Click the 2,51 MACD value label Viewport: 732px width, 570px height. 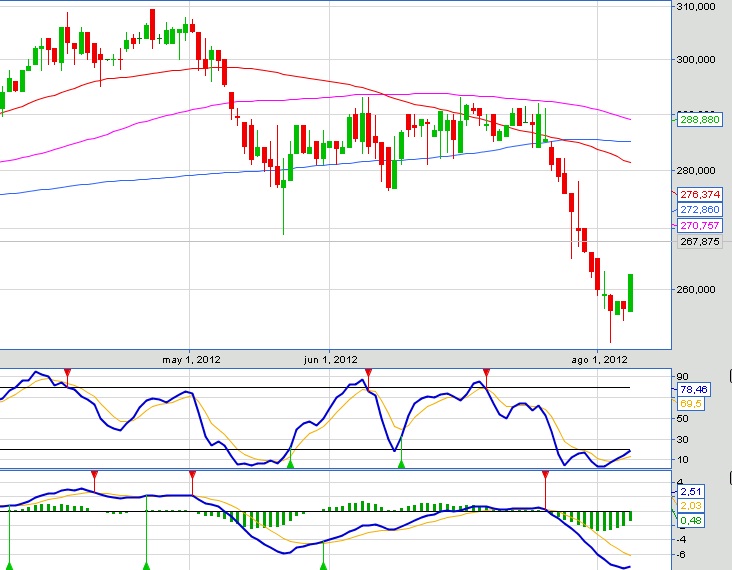coord(692,492)
